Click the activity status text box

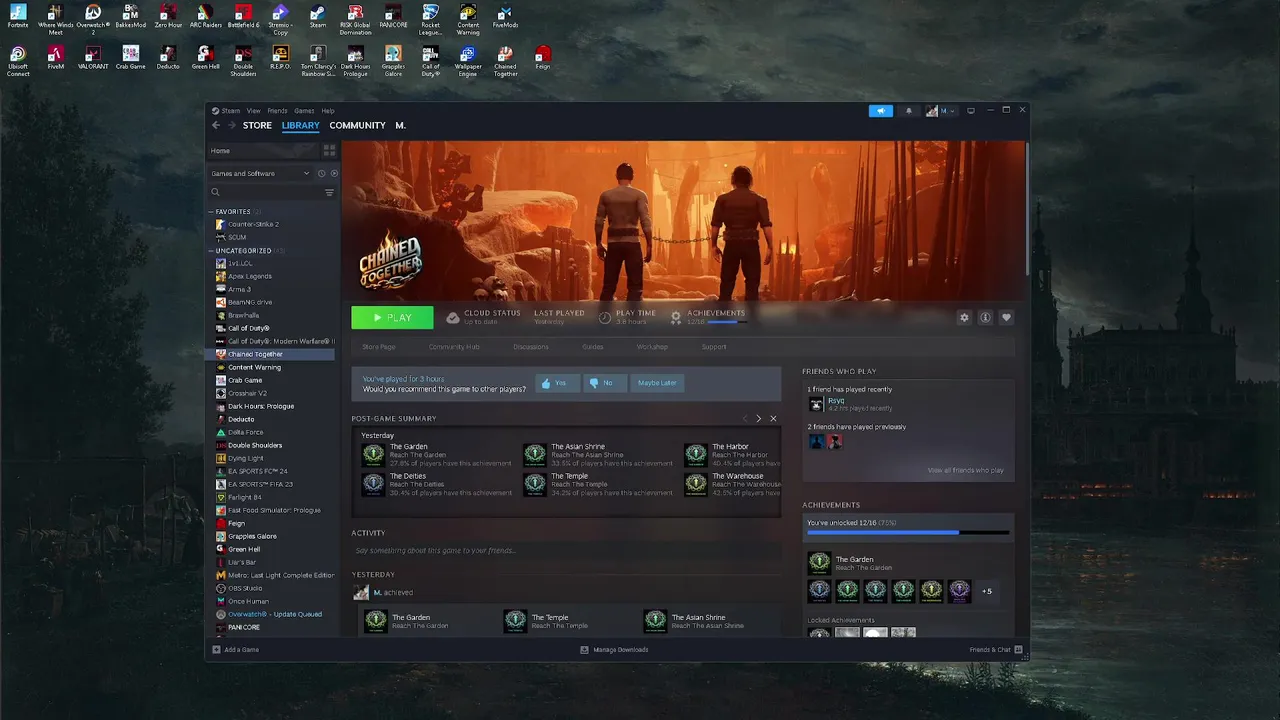click(x=566, y=551)
